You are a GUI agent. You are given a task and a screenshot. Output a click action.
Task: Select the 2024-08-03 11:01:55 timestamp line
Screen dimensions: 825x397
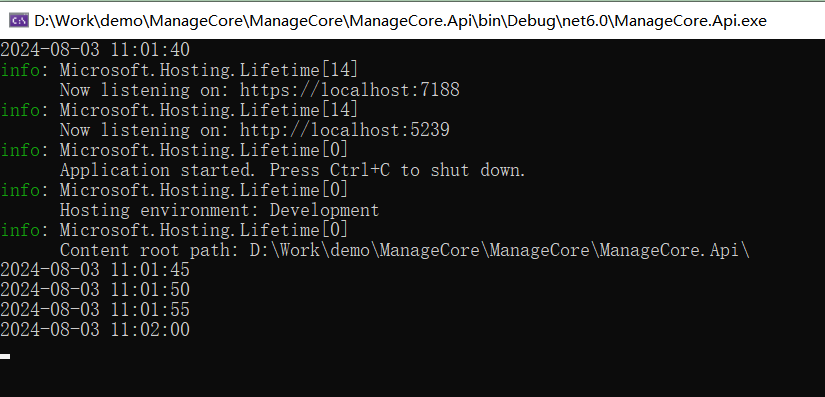pyautogui.click(x=95, y=310)
